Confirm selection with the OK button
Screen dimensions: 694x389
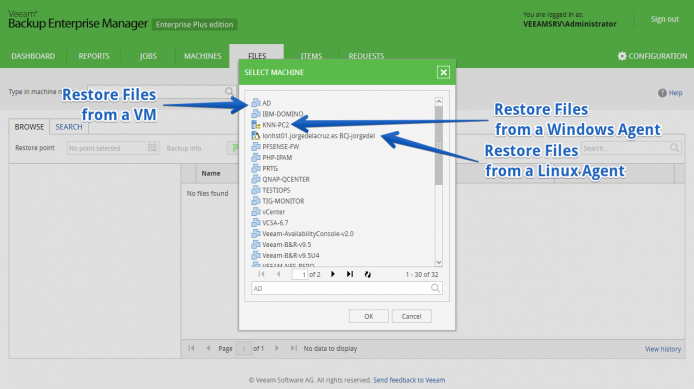[369, 316]
